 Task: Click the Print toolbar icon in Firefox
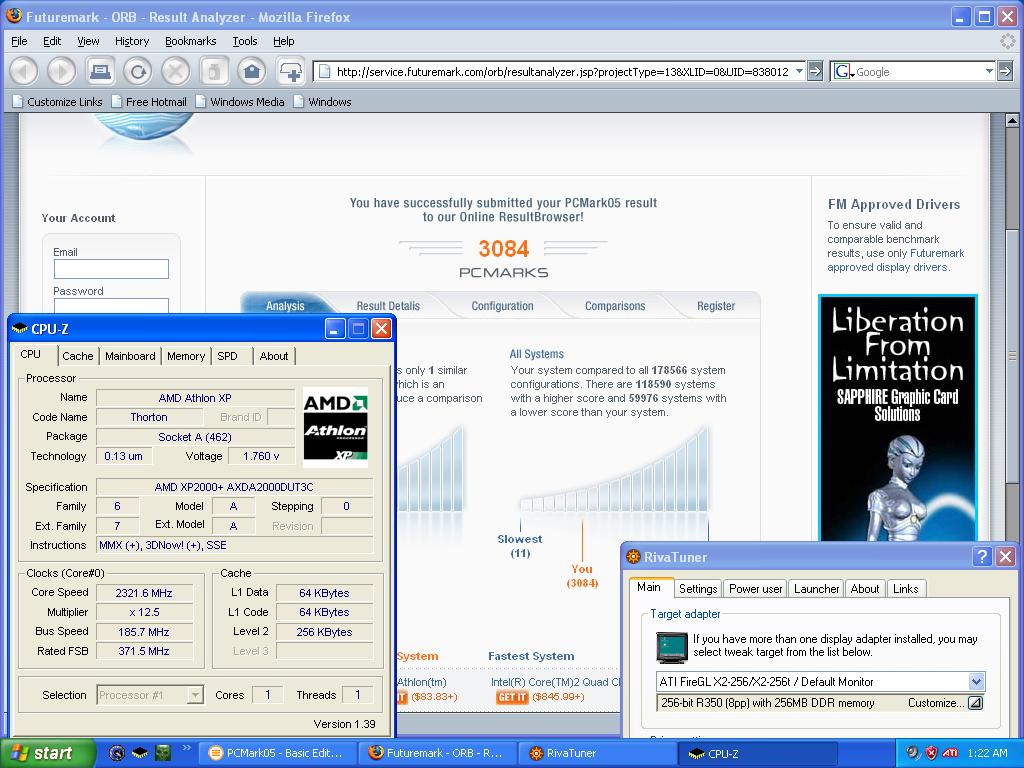point(100,71)
